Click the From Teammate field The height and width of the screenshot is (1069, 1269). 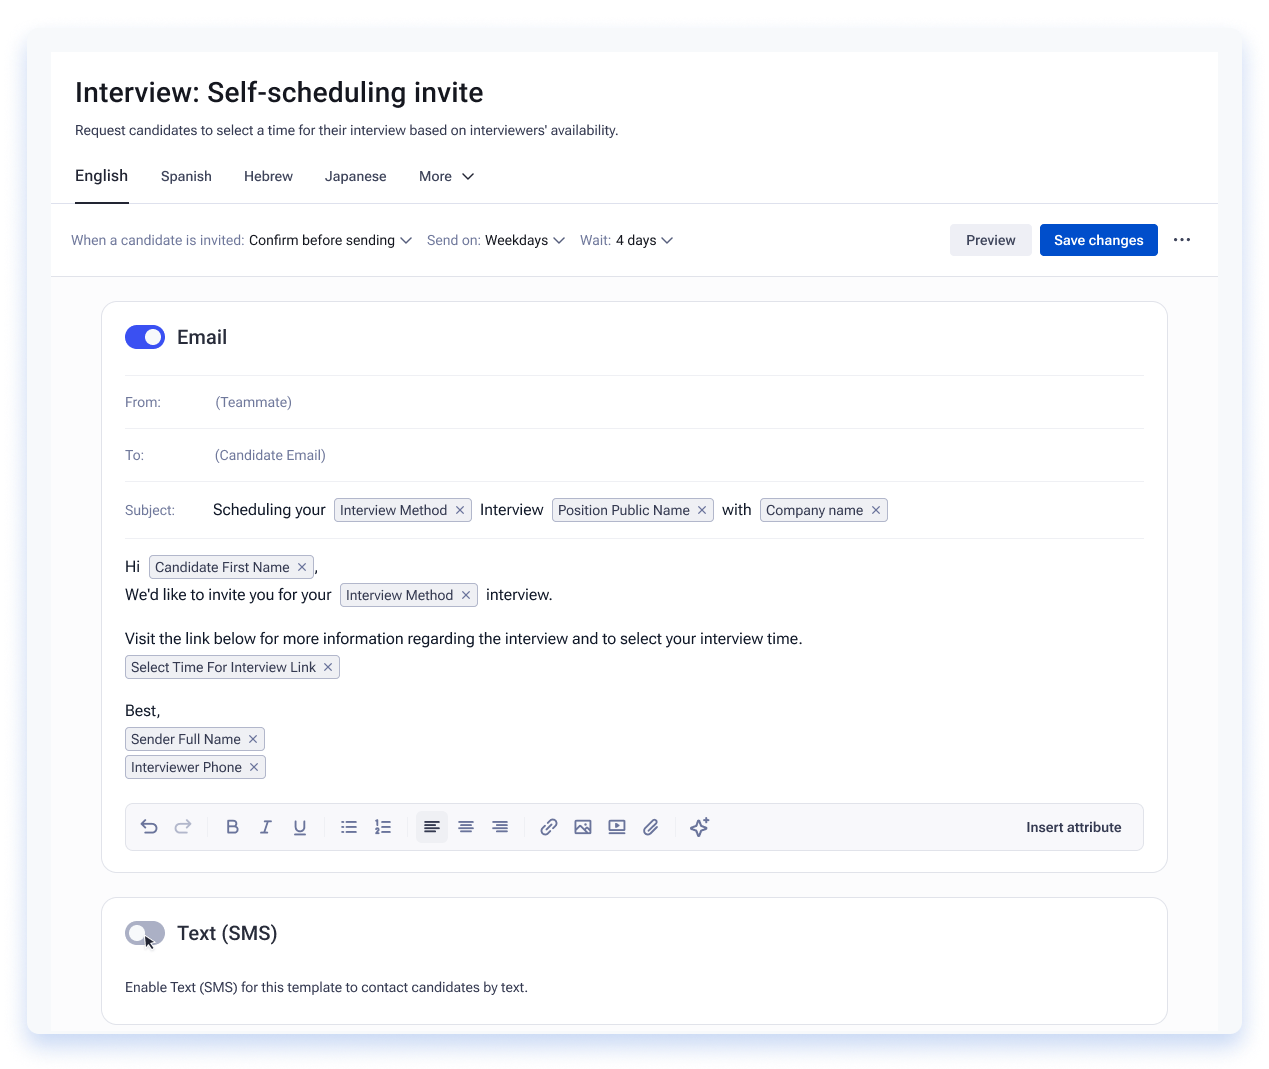coord(634,402)
